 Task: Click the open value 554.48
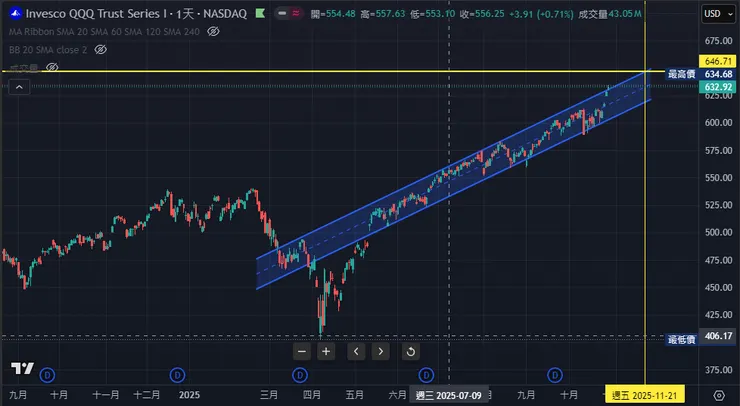point(341,14)
